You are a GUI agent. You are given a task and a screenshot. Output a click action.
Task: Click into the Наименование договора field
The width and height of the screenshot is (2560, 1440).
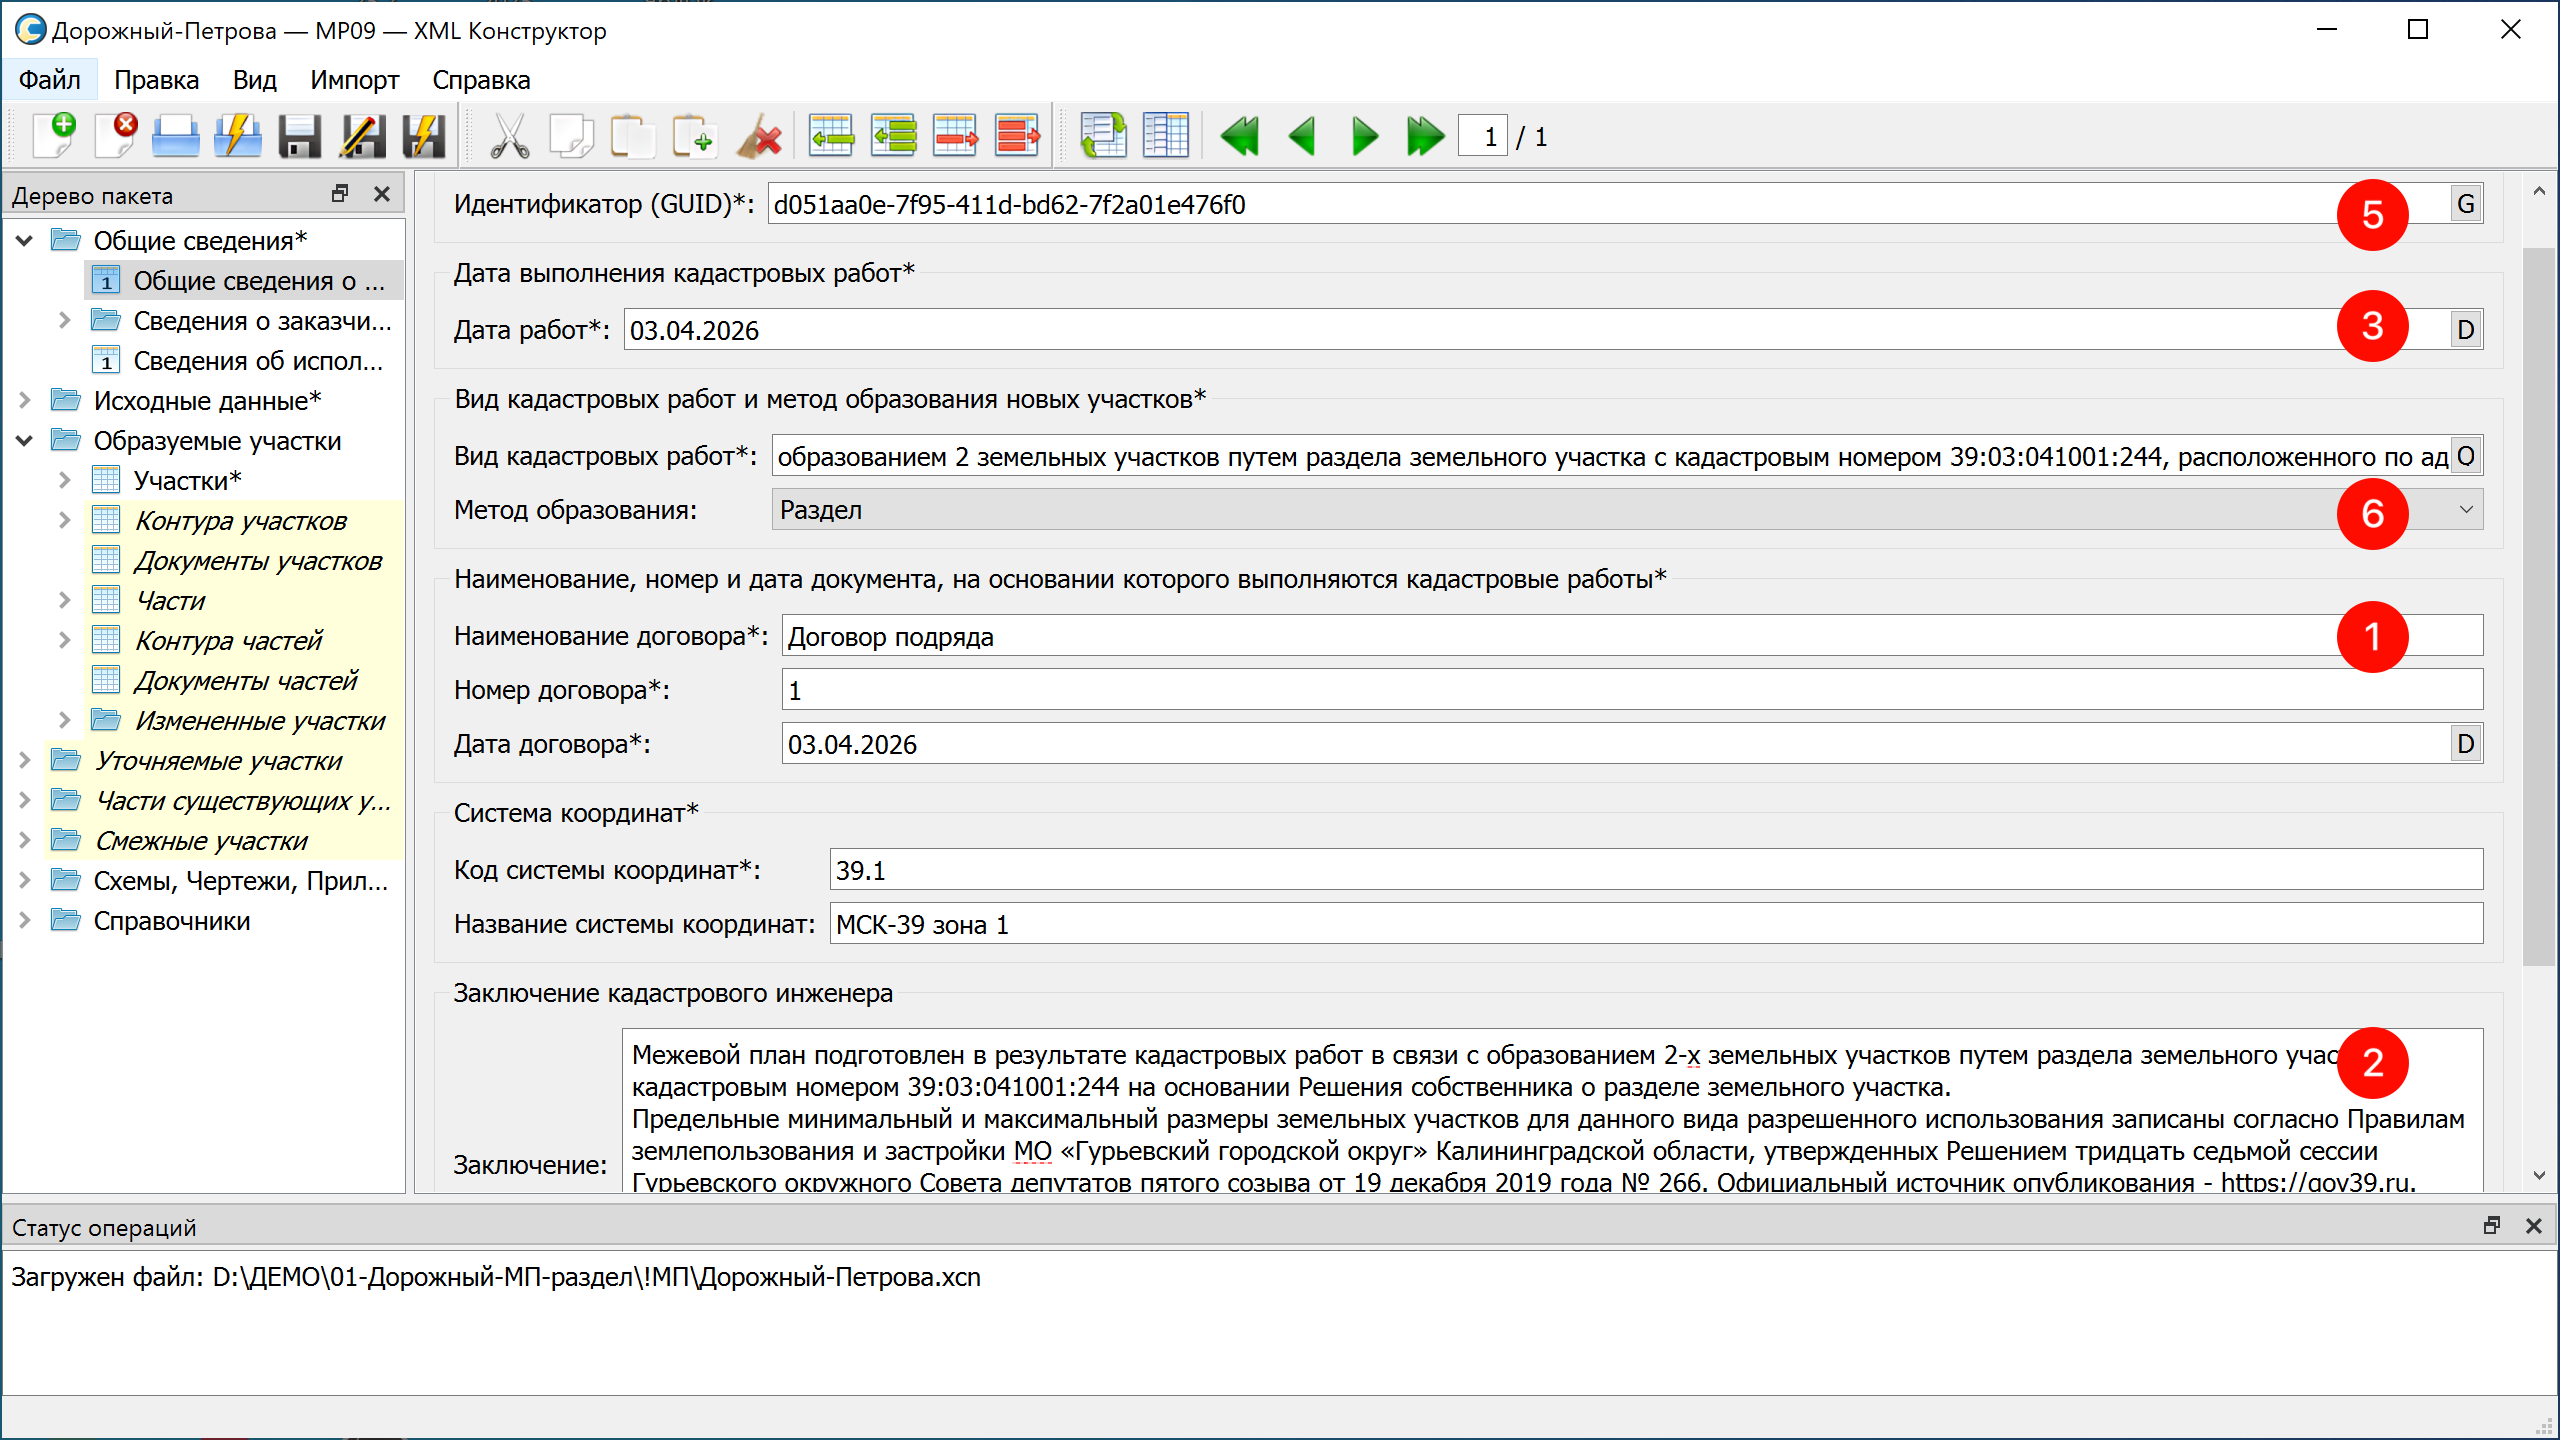1632,636
